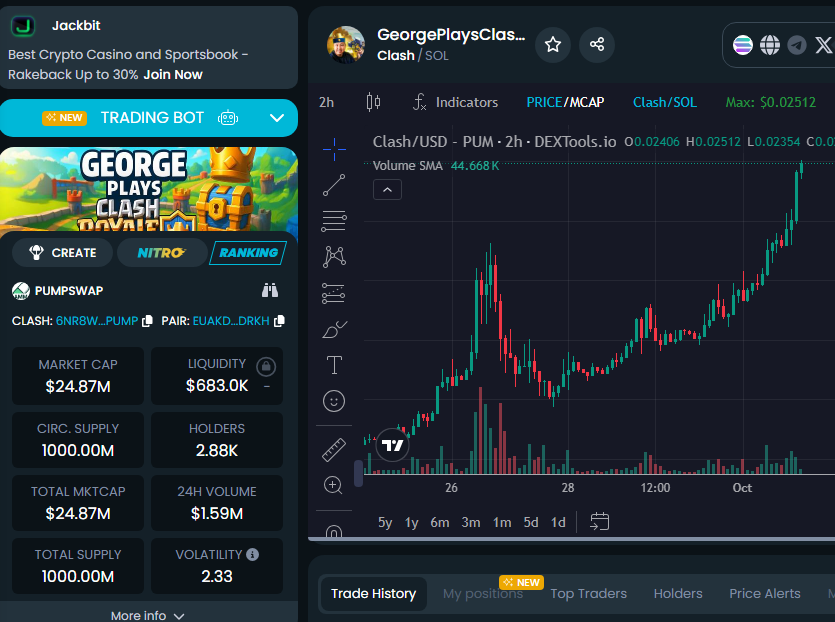Image resolution: width=835 pixels, height=622 pixels.
Task: Click the HOLDERS 2.88K card
Action: pyautogui.click(x=217, y=440)
